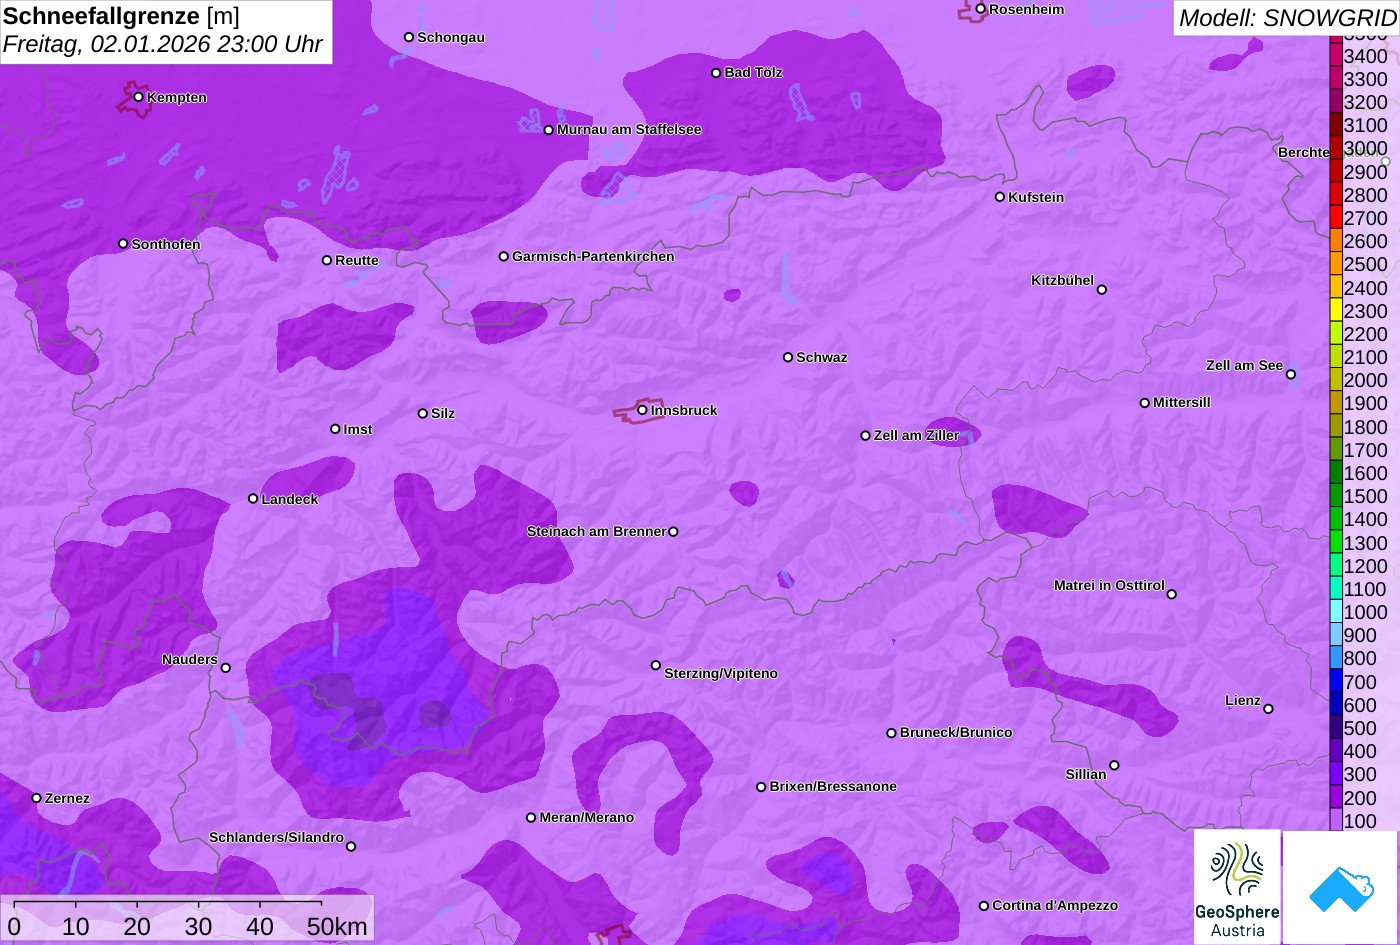The height and width of the screenshot is (945, 1400).
Task: Click the blue mountain-cloud logo
Action: coord(1341,887)
